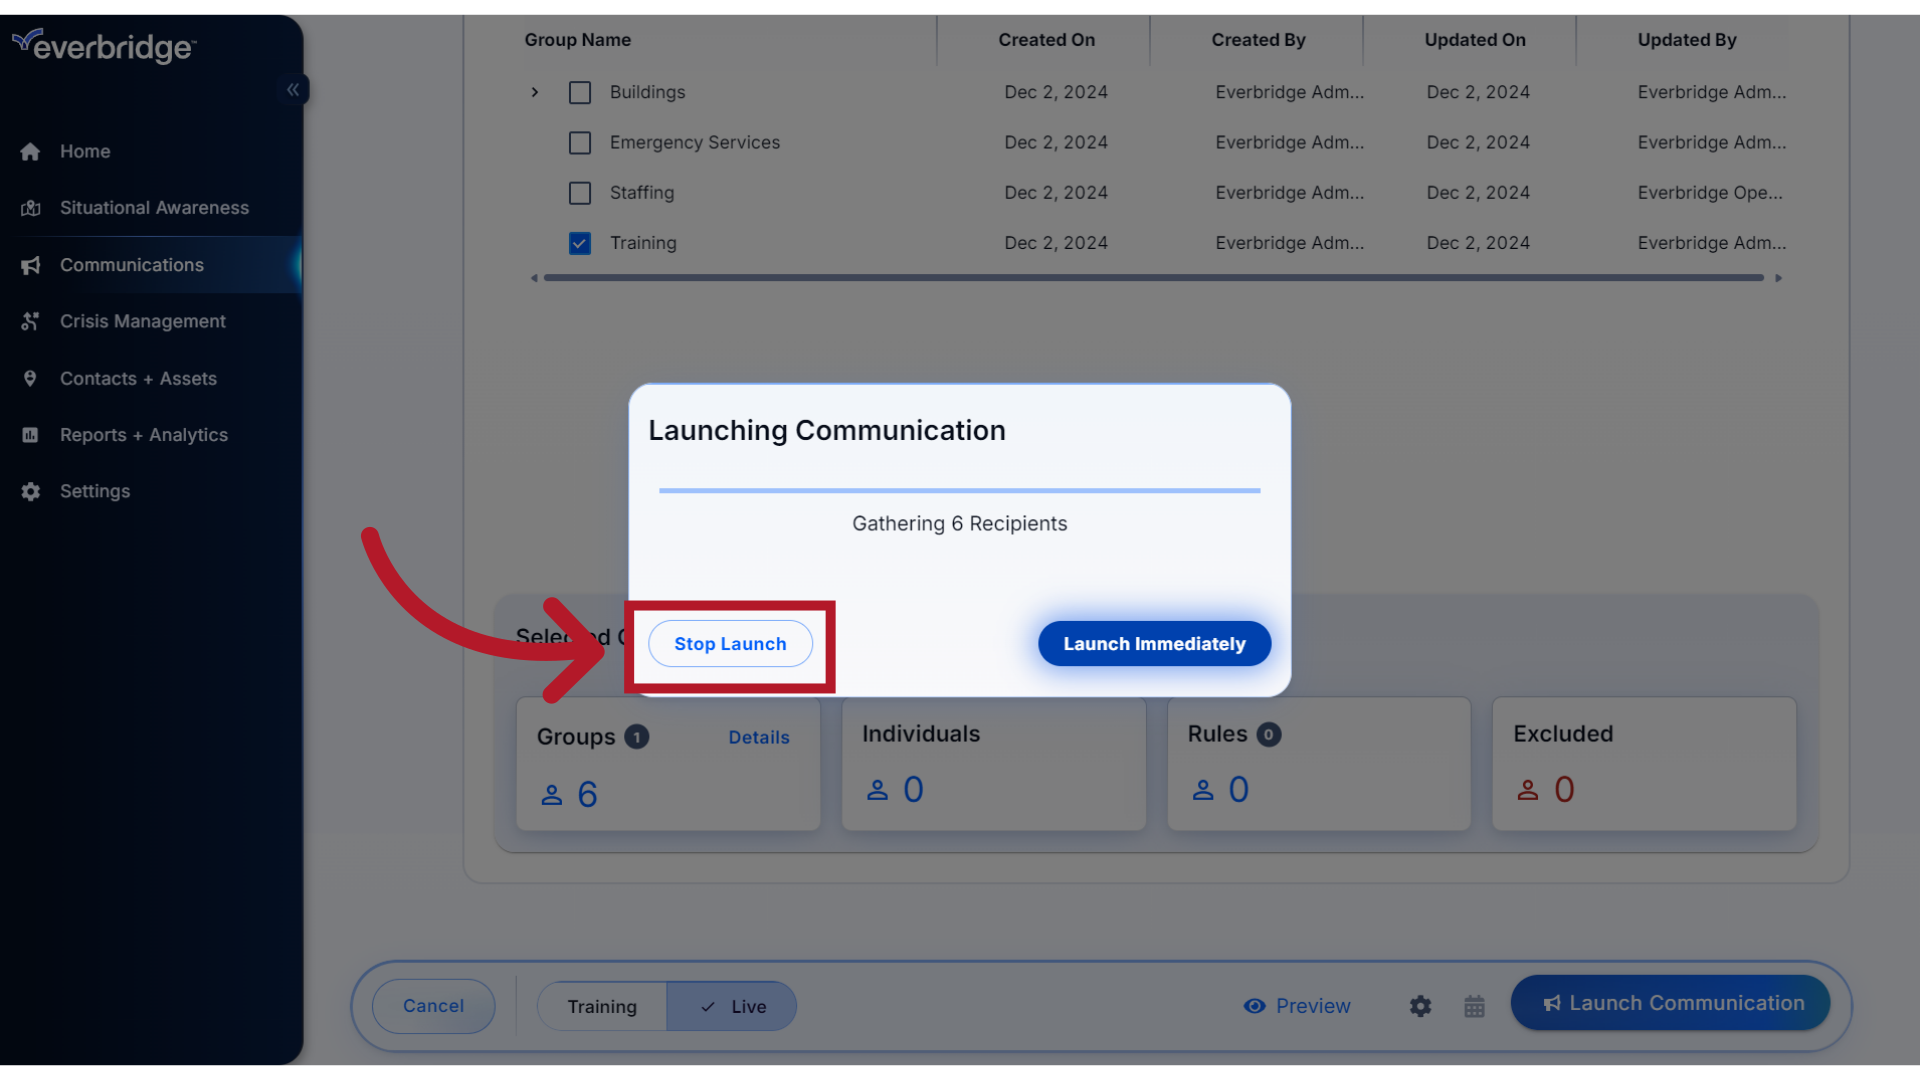
Task: Click the person icon under Rules
Action: (1203, 790)
